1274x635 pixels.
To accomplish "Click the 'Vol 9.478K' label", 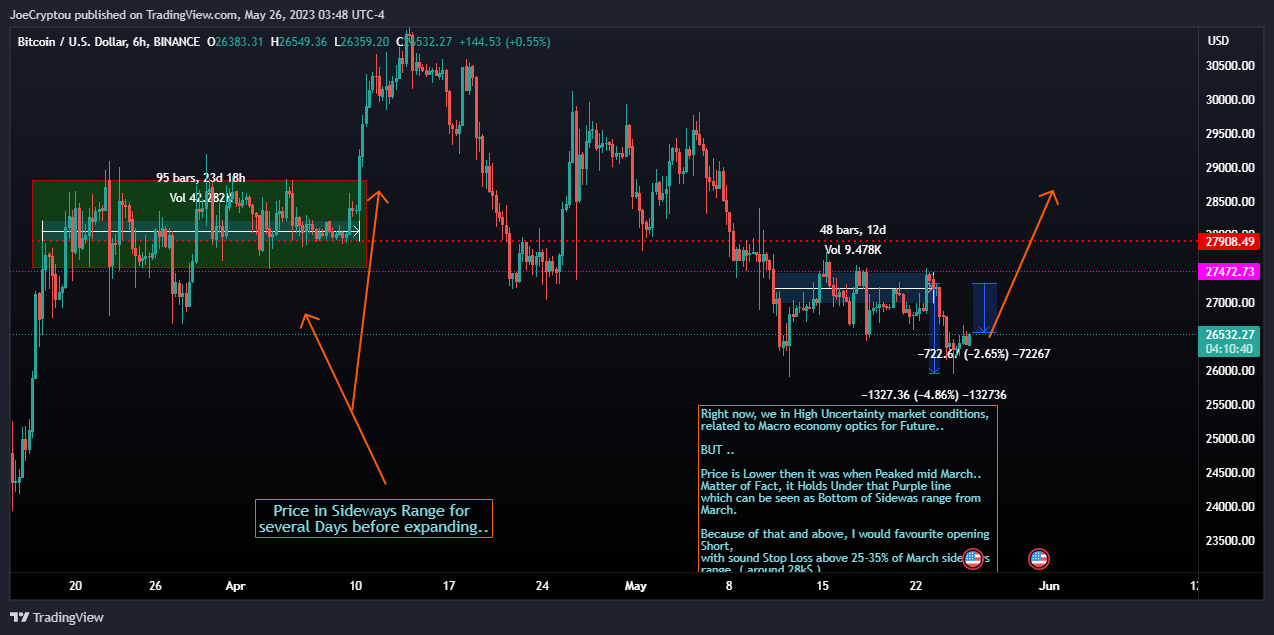I will 853,250.
